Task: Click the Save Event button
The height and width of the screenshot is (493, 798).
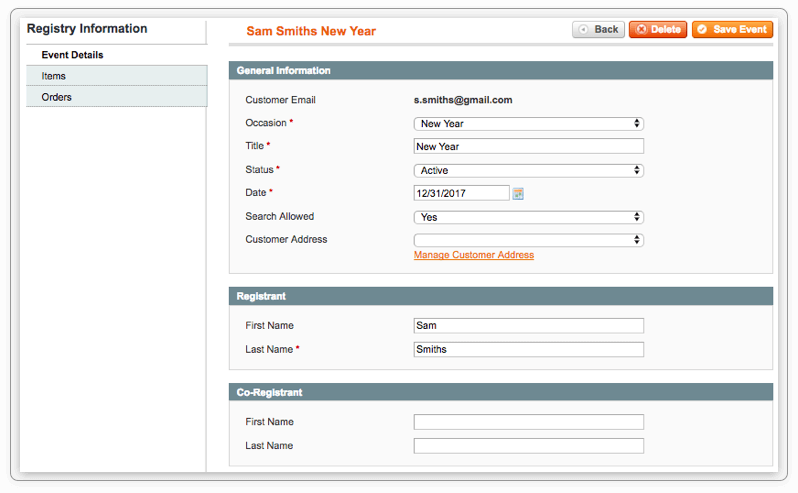Action: tap(732, 30)
